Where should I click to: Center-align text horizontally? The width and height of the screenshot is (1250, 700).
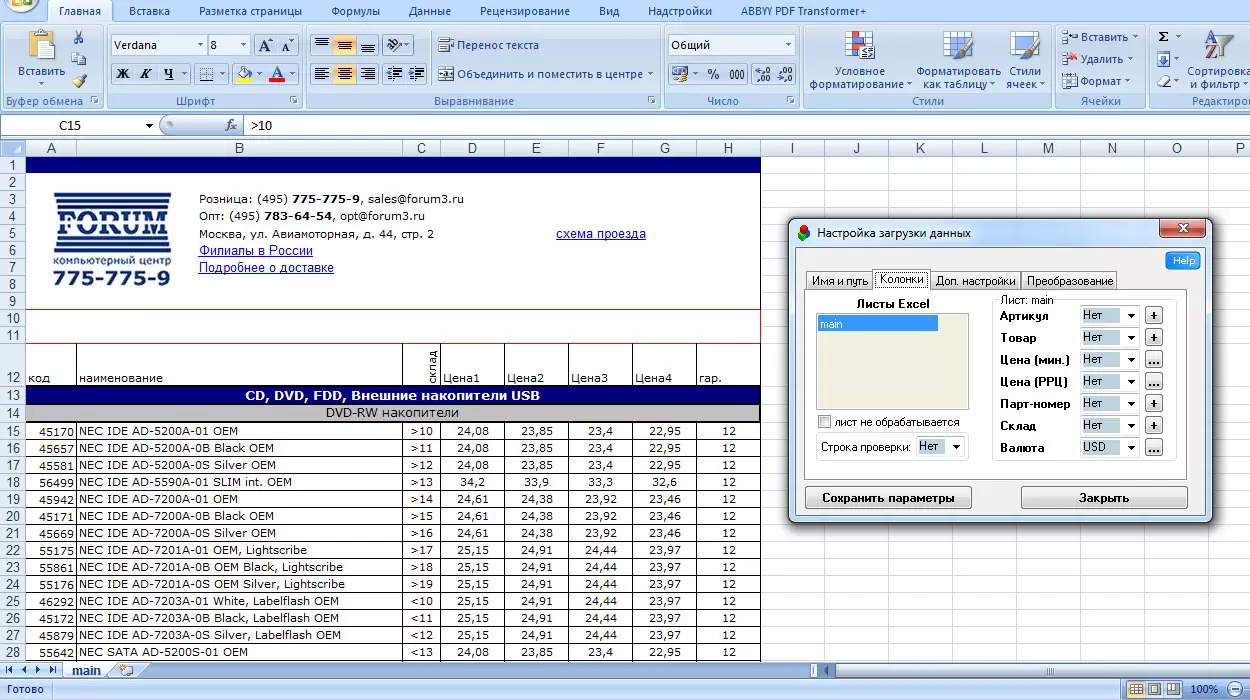tap(344, 74)
